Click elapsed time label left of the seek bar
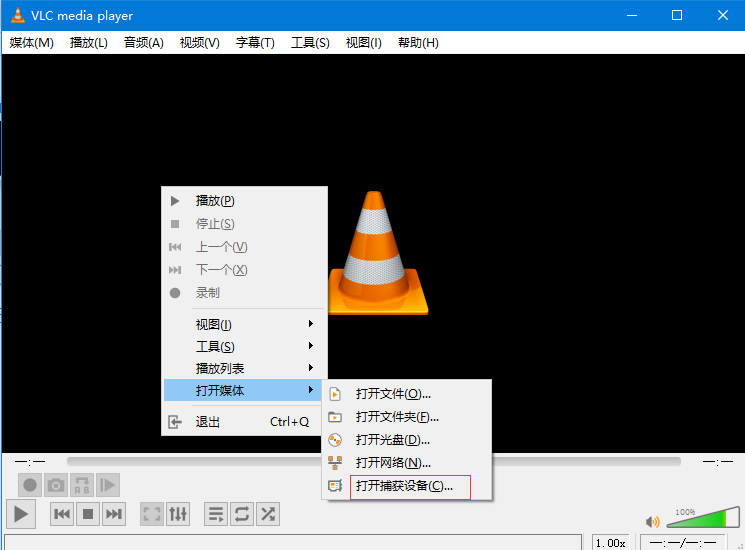Viewport: 745px width, 550px height. (30, 461)
